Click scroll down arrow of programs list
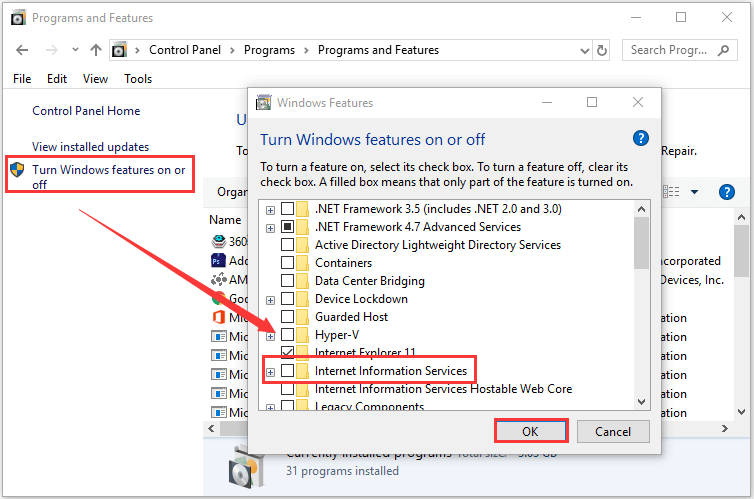The width and height of the screenshot is (754, 499). pos(742,412)
